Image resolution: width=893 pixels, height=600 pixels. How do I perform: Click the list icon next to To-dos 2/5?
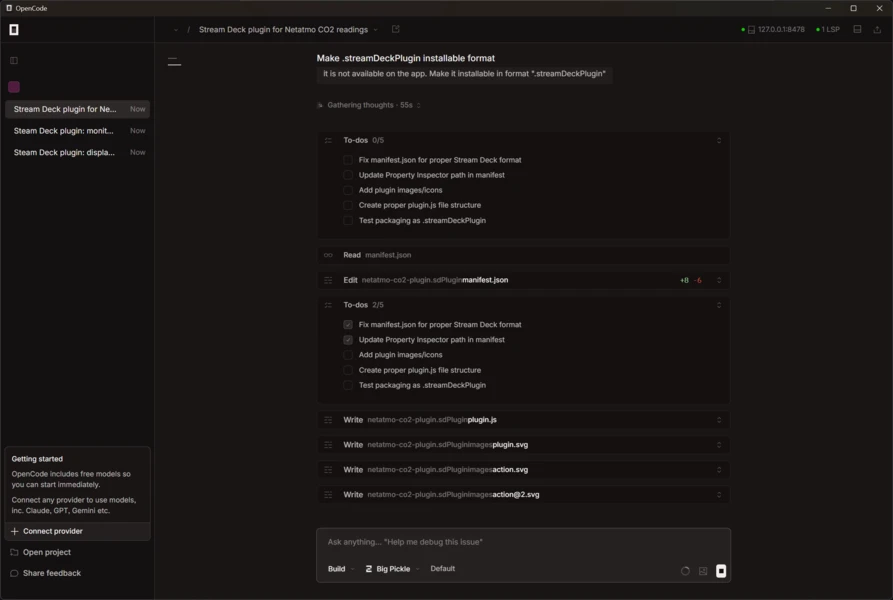point(329,305)
